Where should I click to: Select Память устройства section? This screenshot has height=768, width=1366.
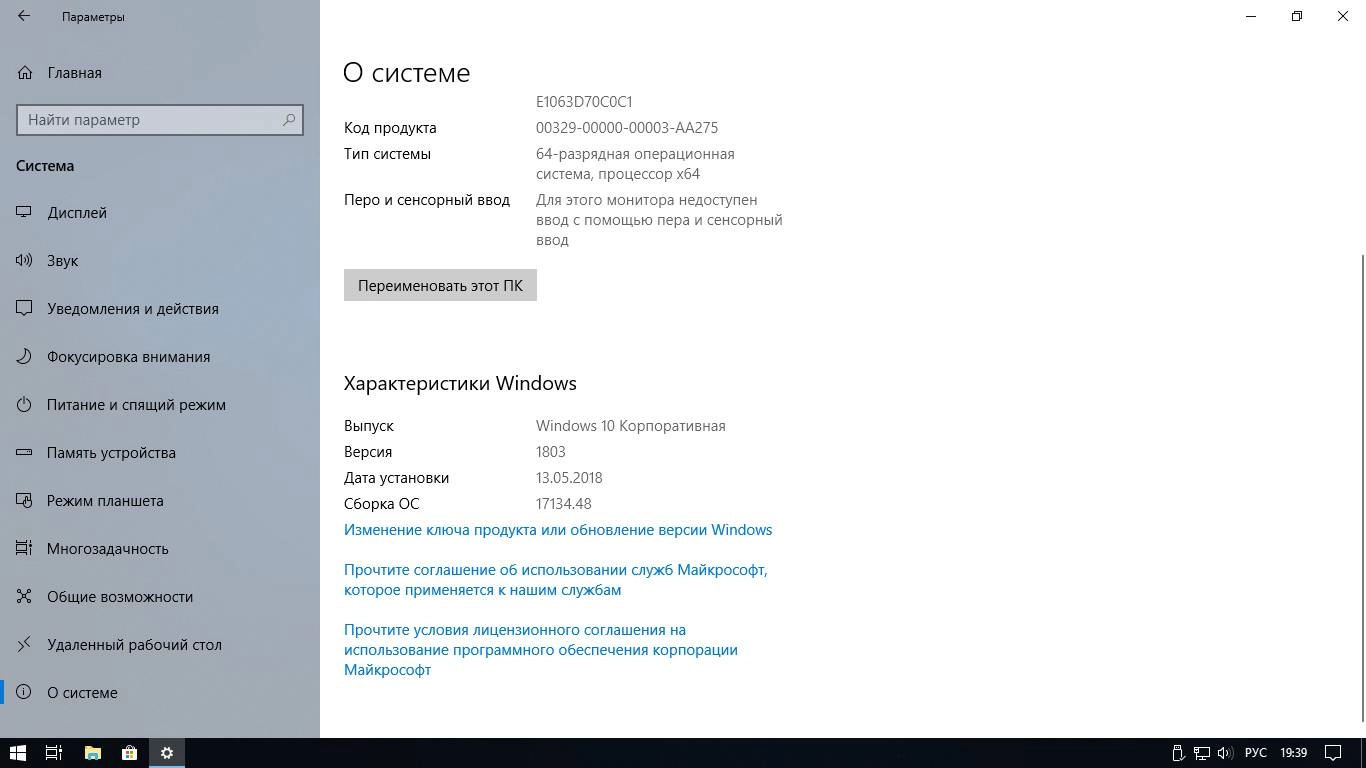click(x=160, y=453)
